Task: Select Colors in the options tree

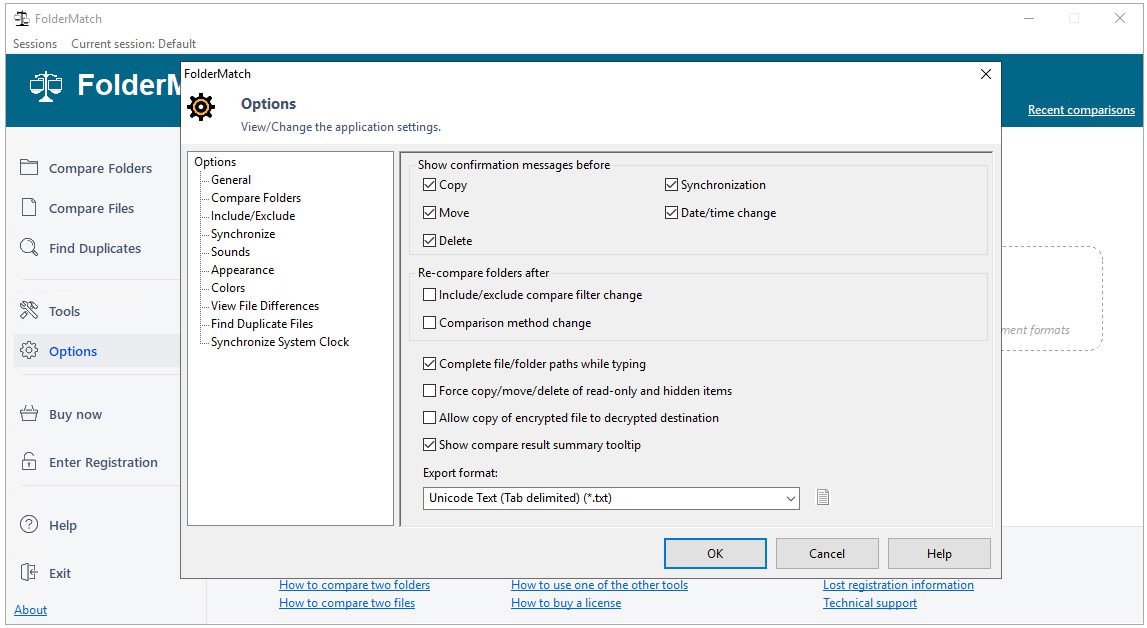Action: coord(228,288)
